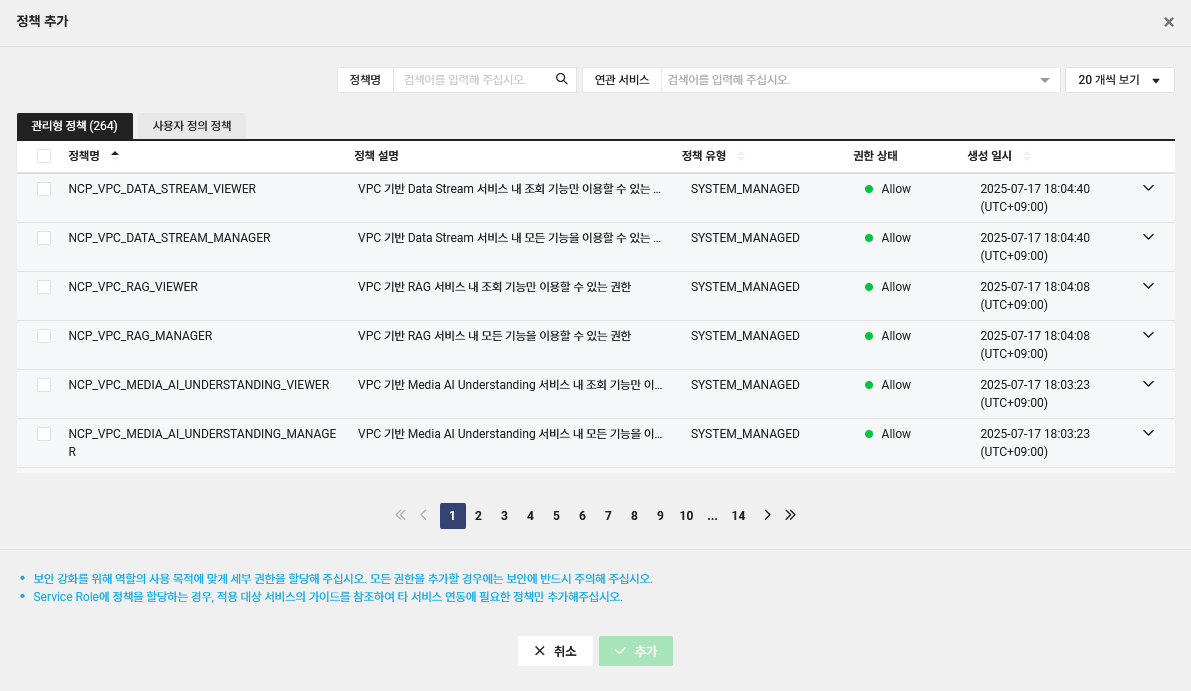Click policy name NCP_VPC_RAG_MANAGER
Image resolution: width=1191 pixels, height=691 pixels.
[x=141, y=336]
